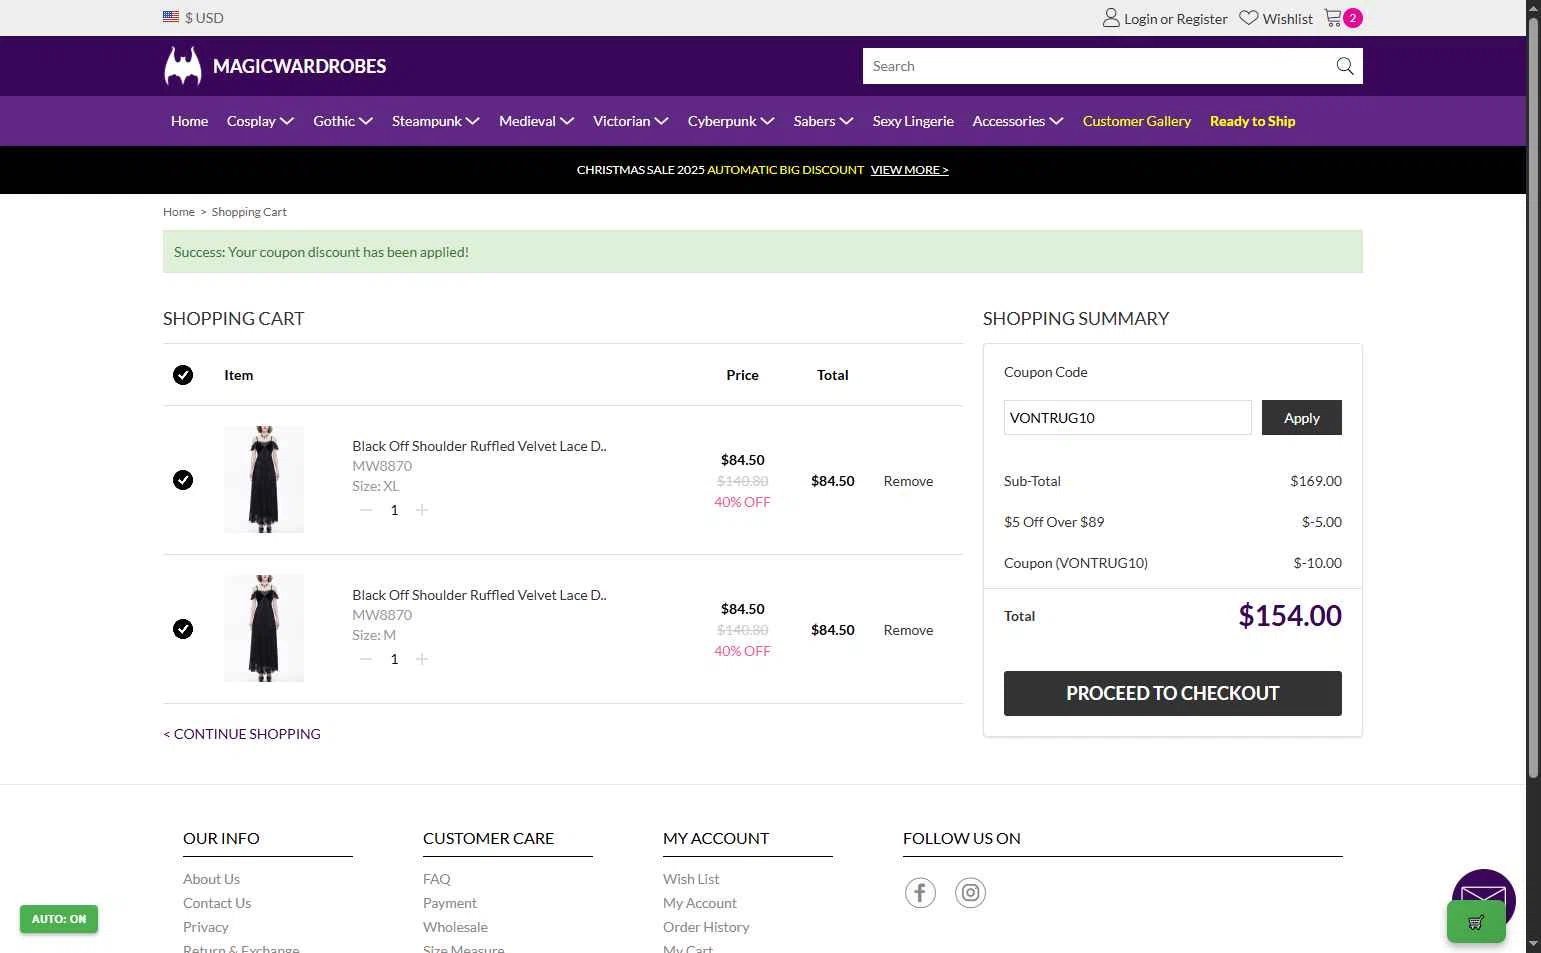Open the Wholesale footer link

click(455, 927)
